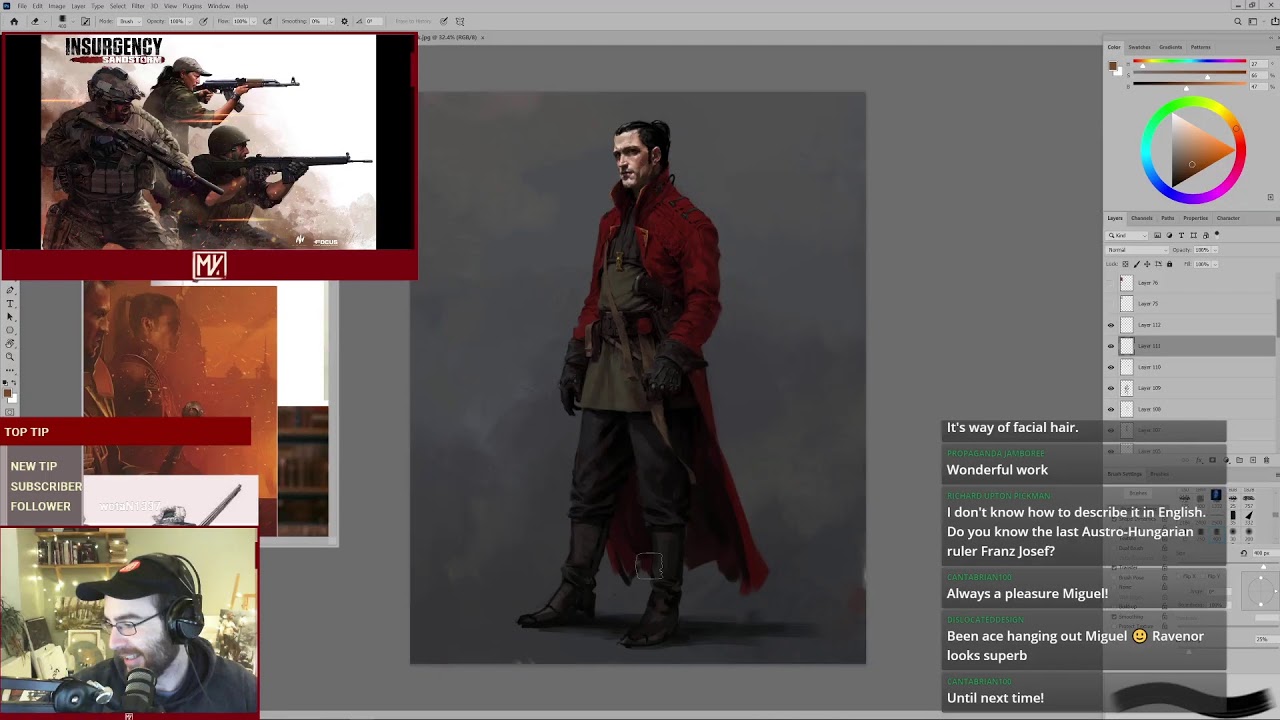Click Erase to History option

click(413, 21)
